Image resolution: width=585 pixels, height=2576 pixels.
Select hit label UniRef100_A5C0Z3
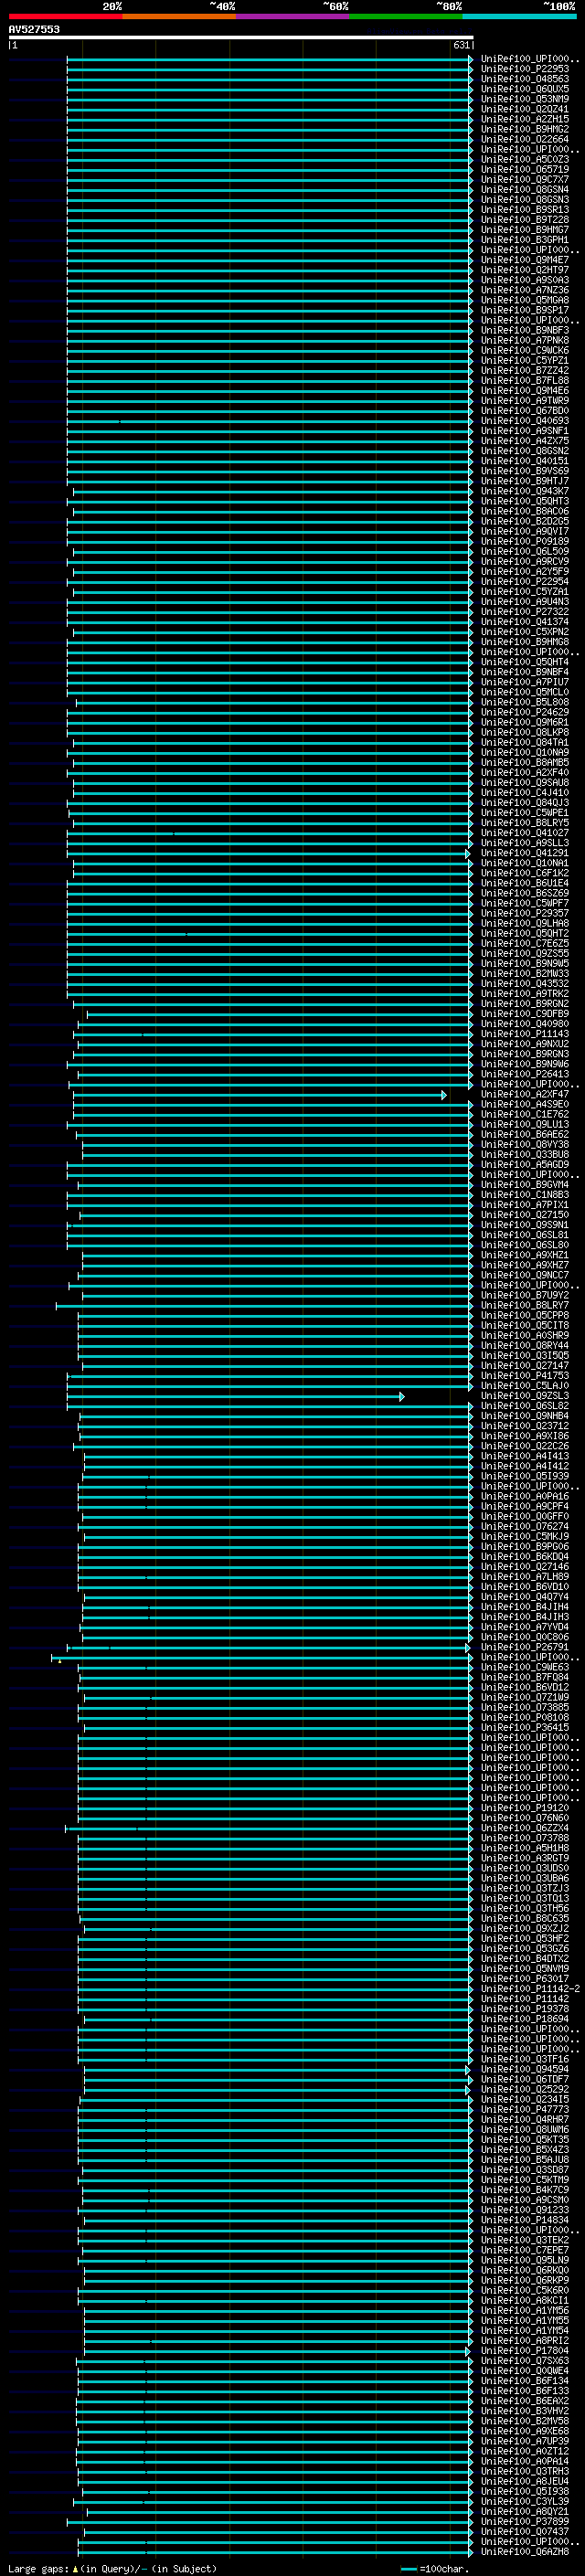tap(525, 159)
